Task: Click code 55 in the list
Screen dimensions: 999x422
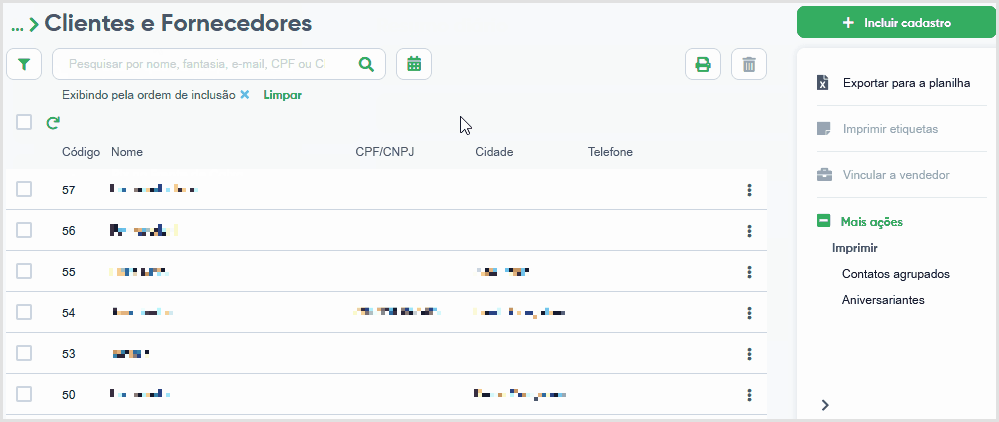Action: click(69, 272)
